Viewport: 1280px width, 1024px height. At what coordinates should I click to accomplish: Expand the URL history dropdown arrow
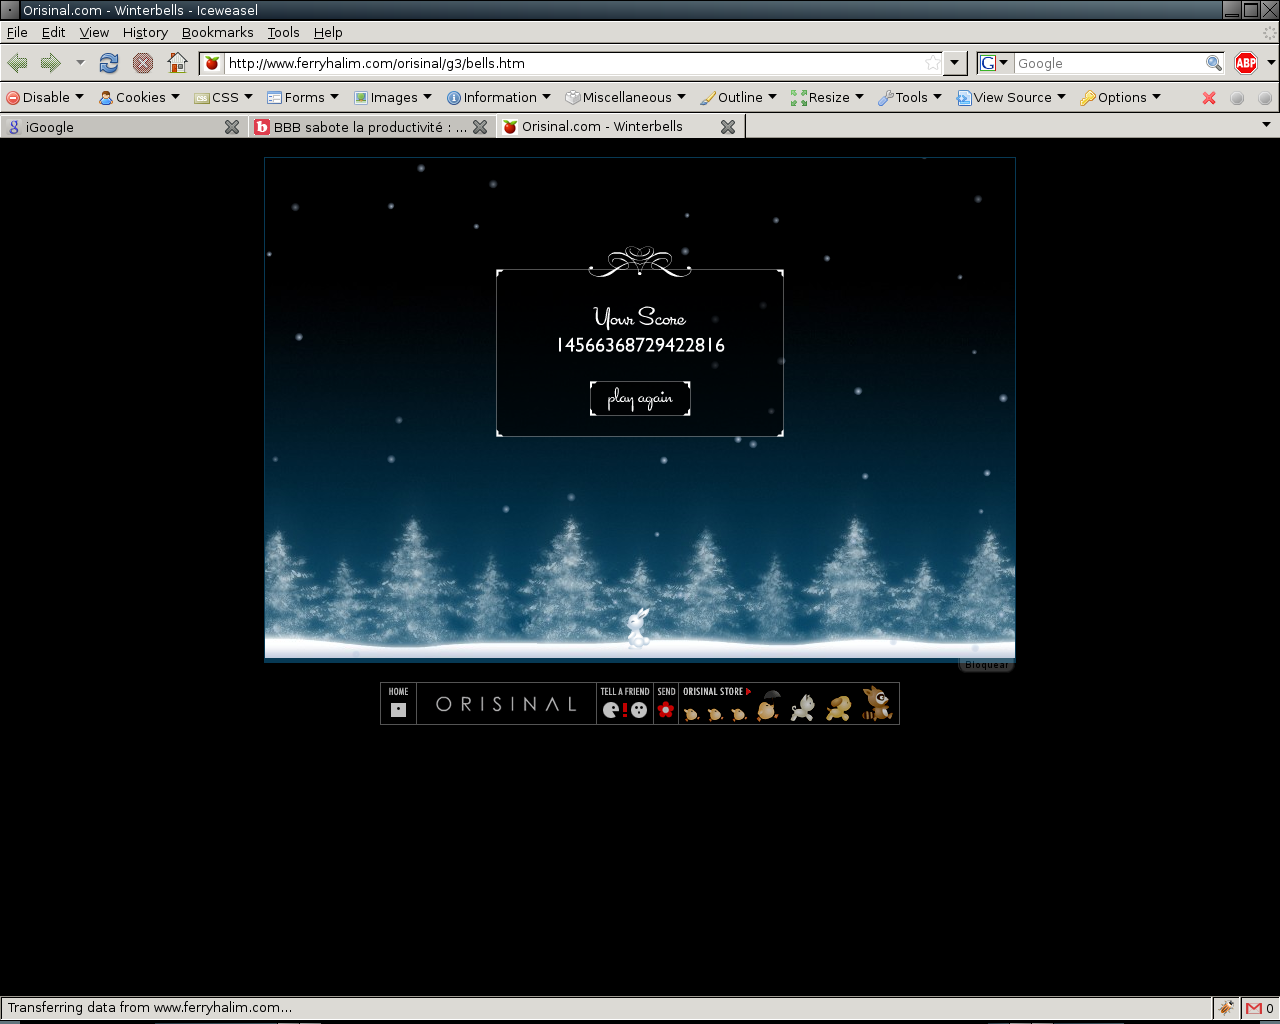(955, 63)
